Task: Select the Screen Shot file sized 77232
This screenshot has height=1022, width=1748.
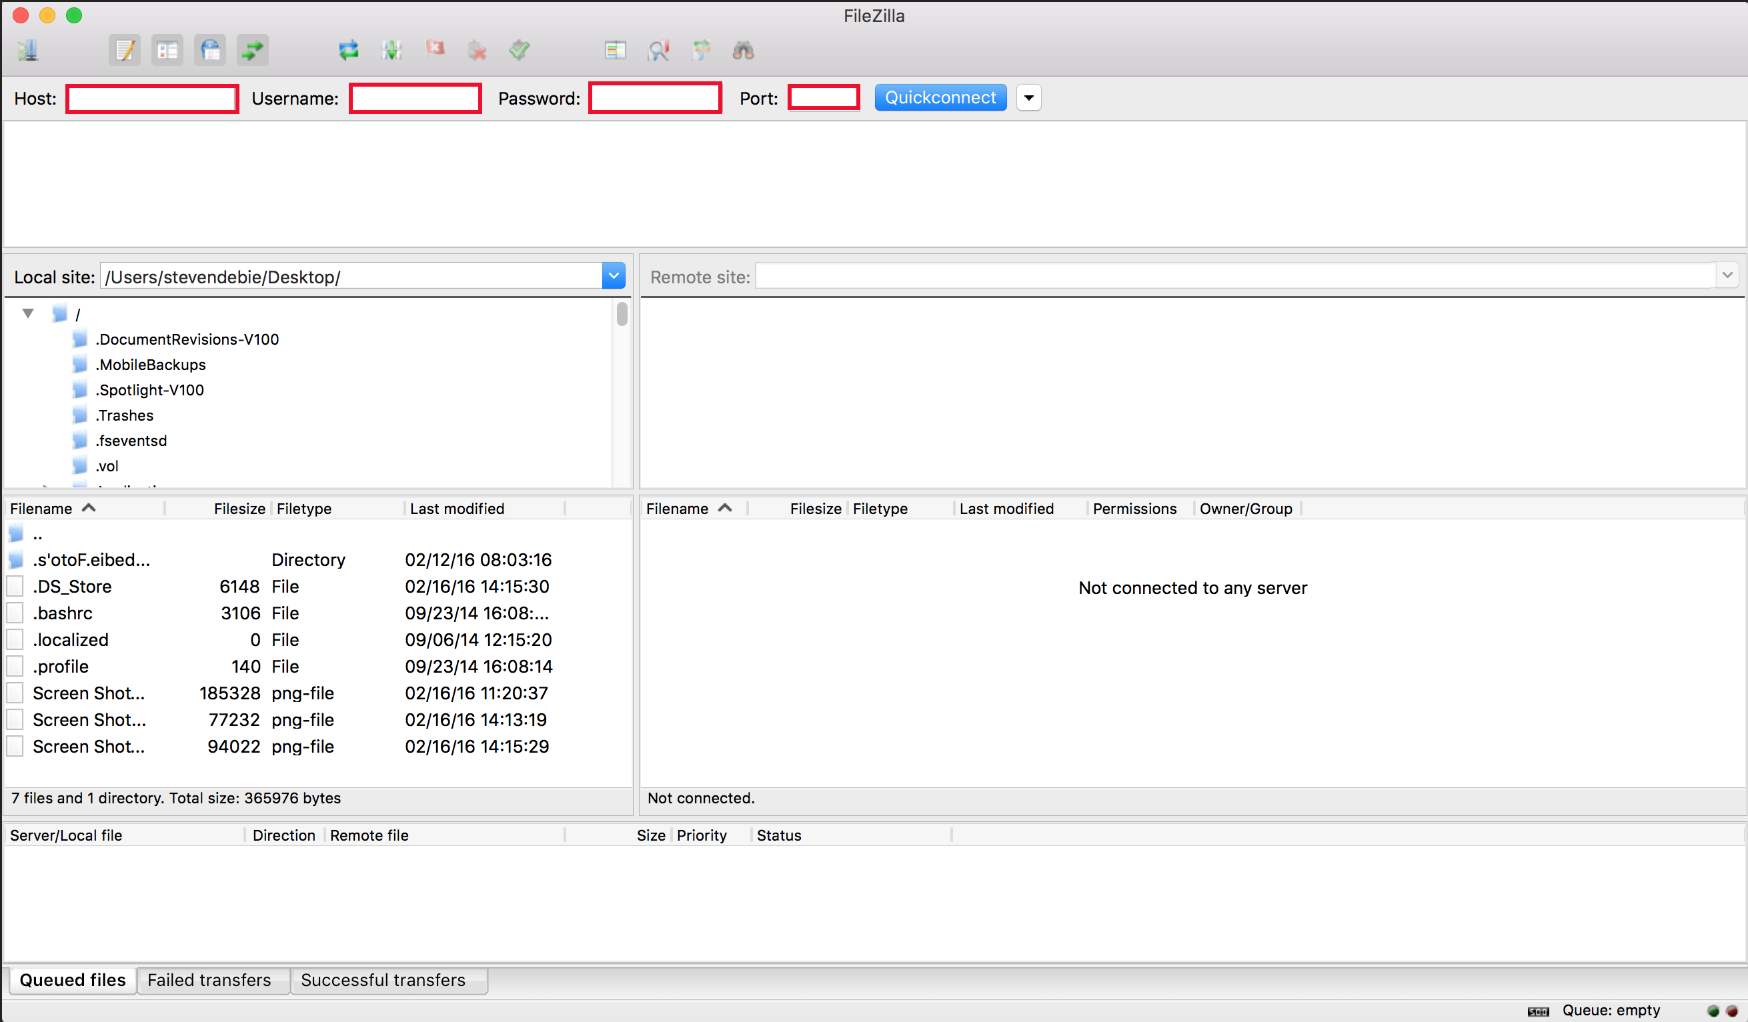Action: 318,720
